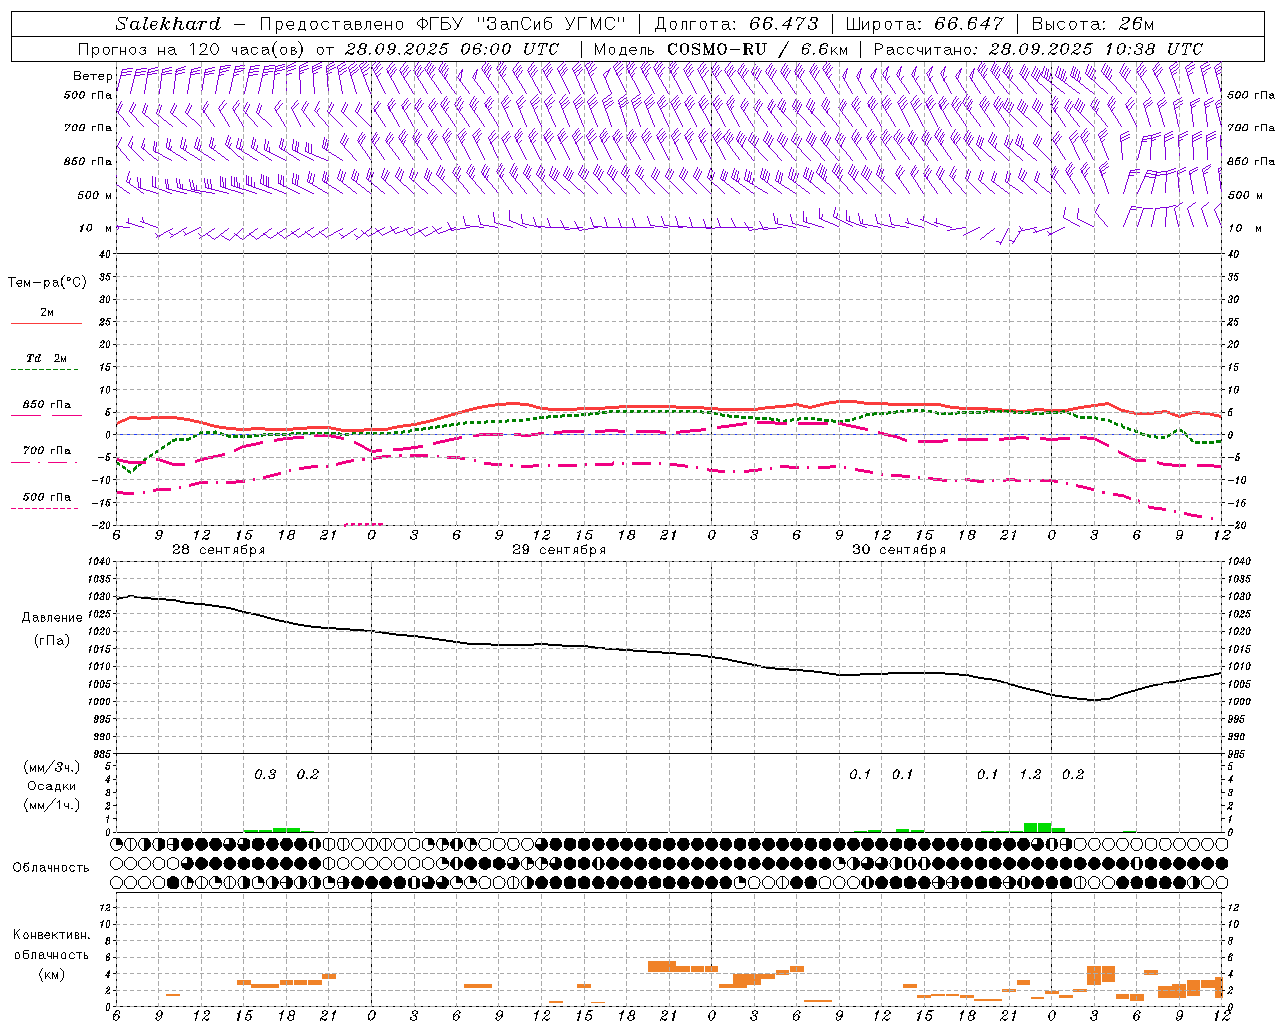Click the Salekhard station title

(167, 24)
